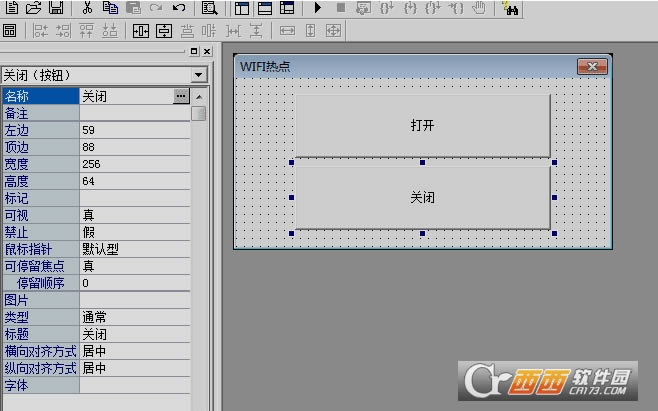Open the 关闭(按钮) component selector dropdown
This screenshot has height=411, width=658.
198,75
